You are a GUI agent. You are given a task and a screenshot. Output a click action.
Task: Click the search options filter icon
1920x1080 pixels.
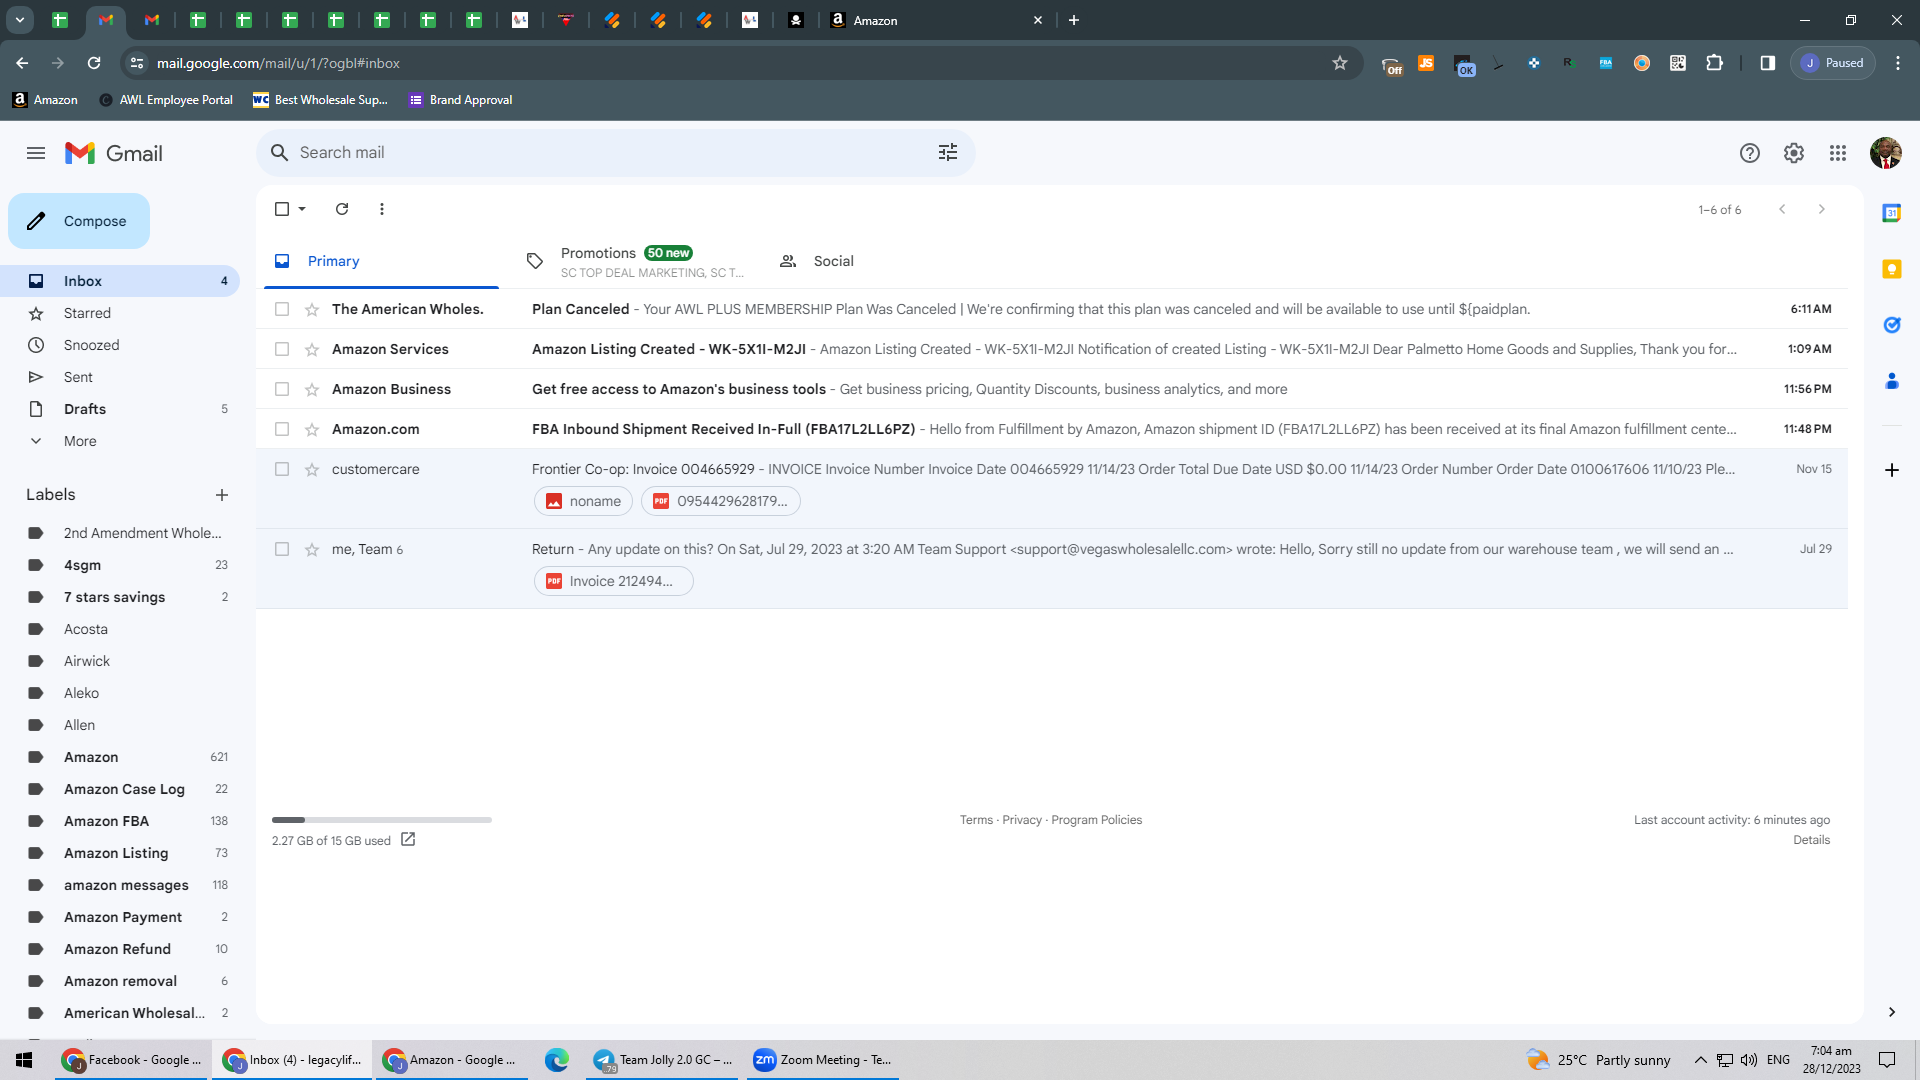click(x=948, y=152)
